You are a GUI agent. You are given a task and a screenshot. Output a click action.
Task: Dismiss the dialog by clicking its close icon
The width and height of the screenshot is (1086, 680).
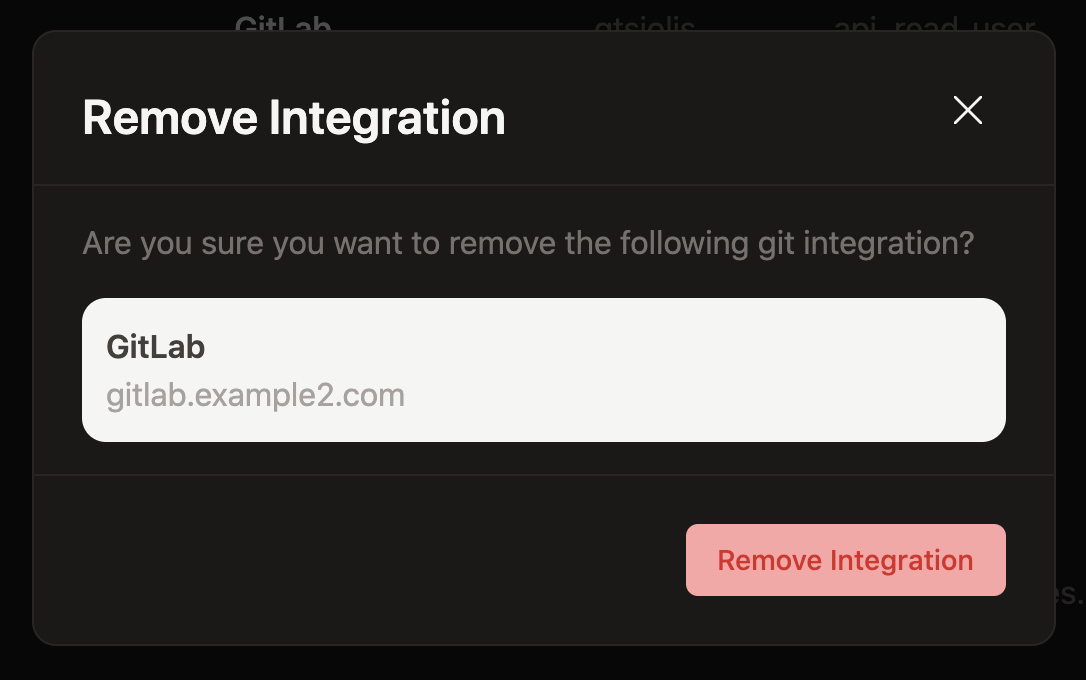[967, 110]
